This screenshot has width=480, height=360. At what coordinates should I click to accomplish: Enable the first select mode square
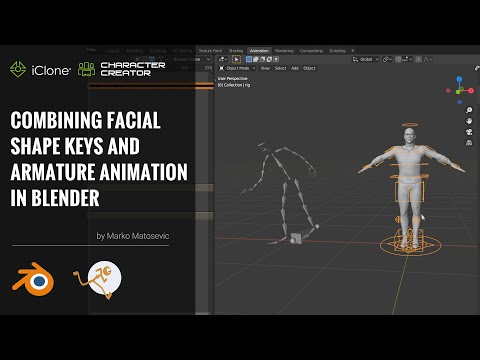tap(249, 59)
